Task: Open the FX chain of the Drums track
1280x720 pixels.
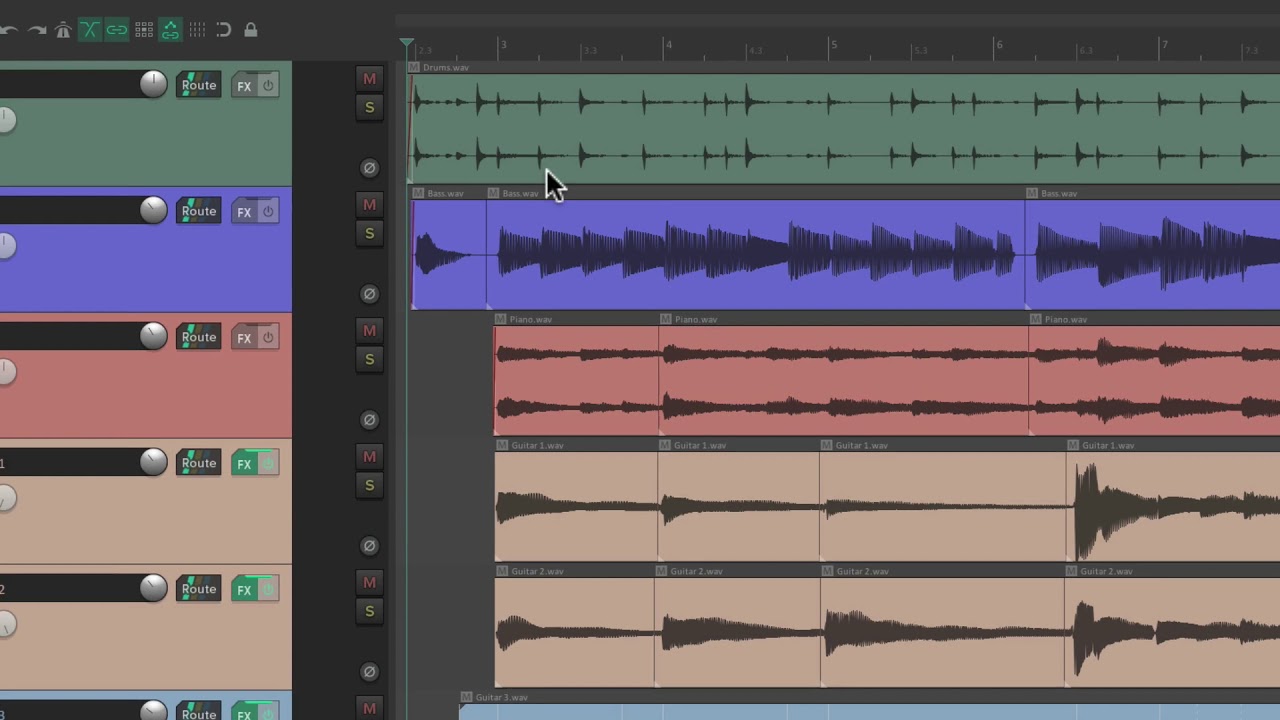Action: tap(244, 86)
